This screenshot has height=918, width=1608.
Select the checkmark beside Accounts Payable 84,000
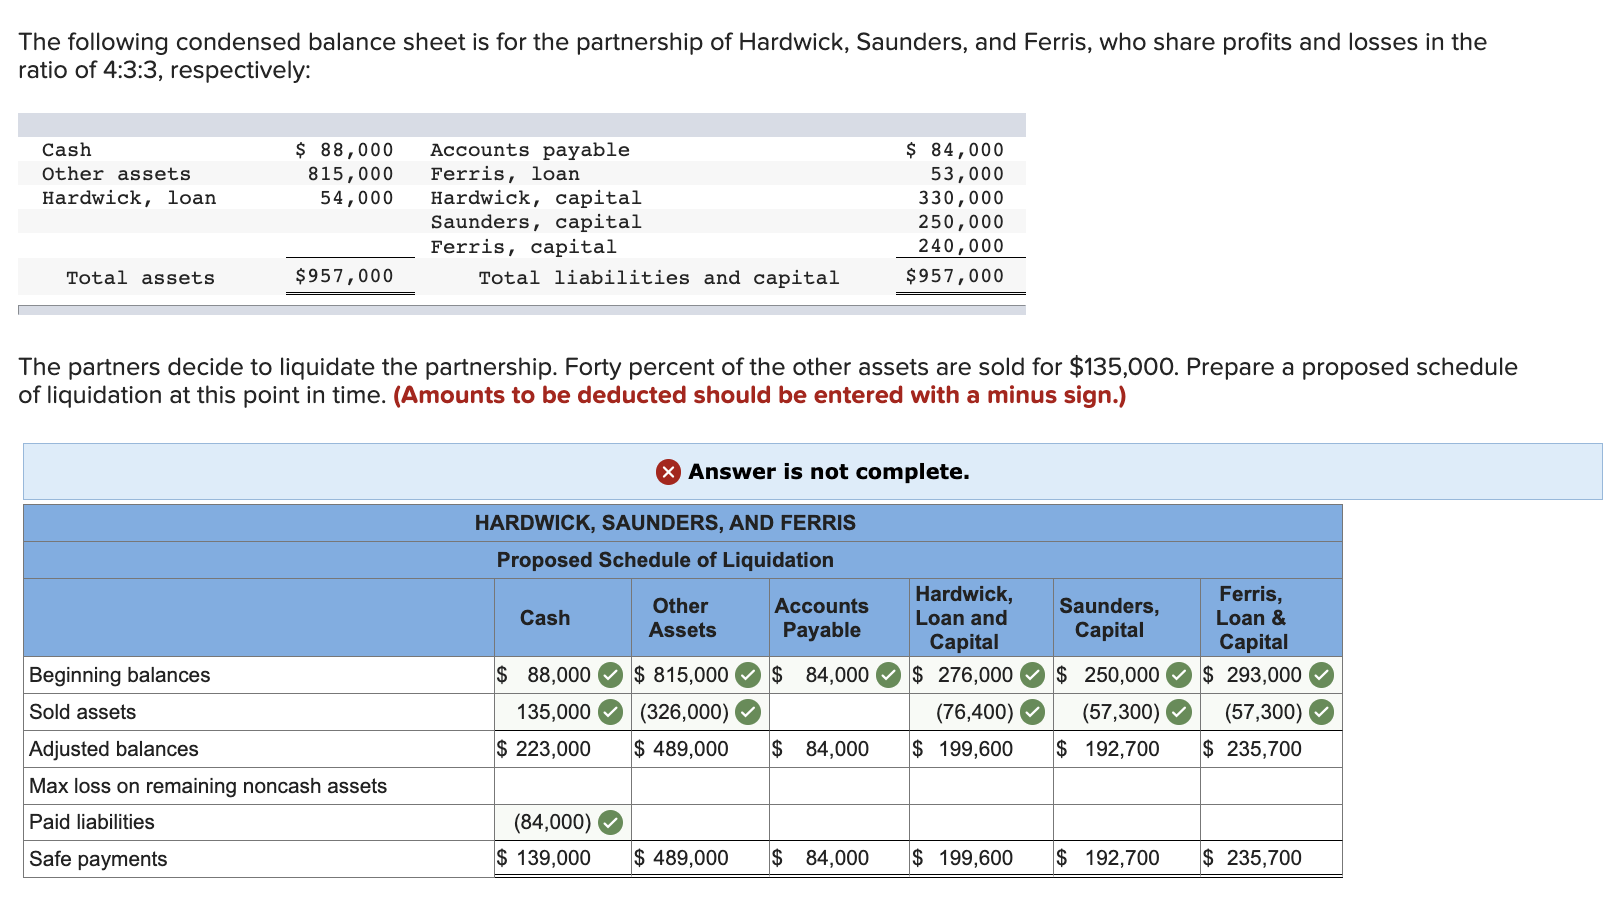point(888,675)
